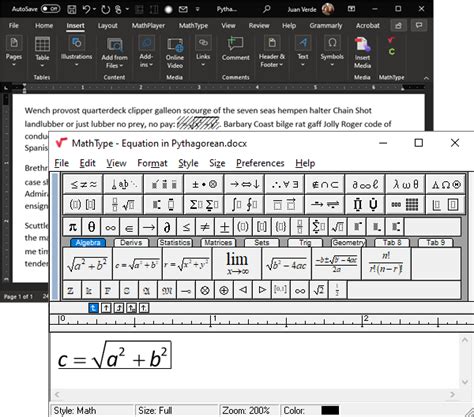Click the Undo icon in Word
474x417 pixels.
(x=86, y=9)
